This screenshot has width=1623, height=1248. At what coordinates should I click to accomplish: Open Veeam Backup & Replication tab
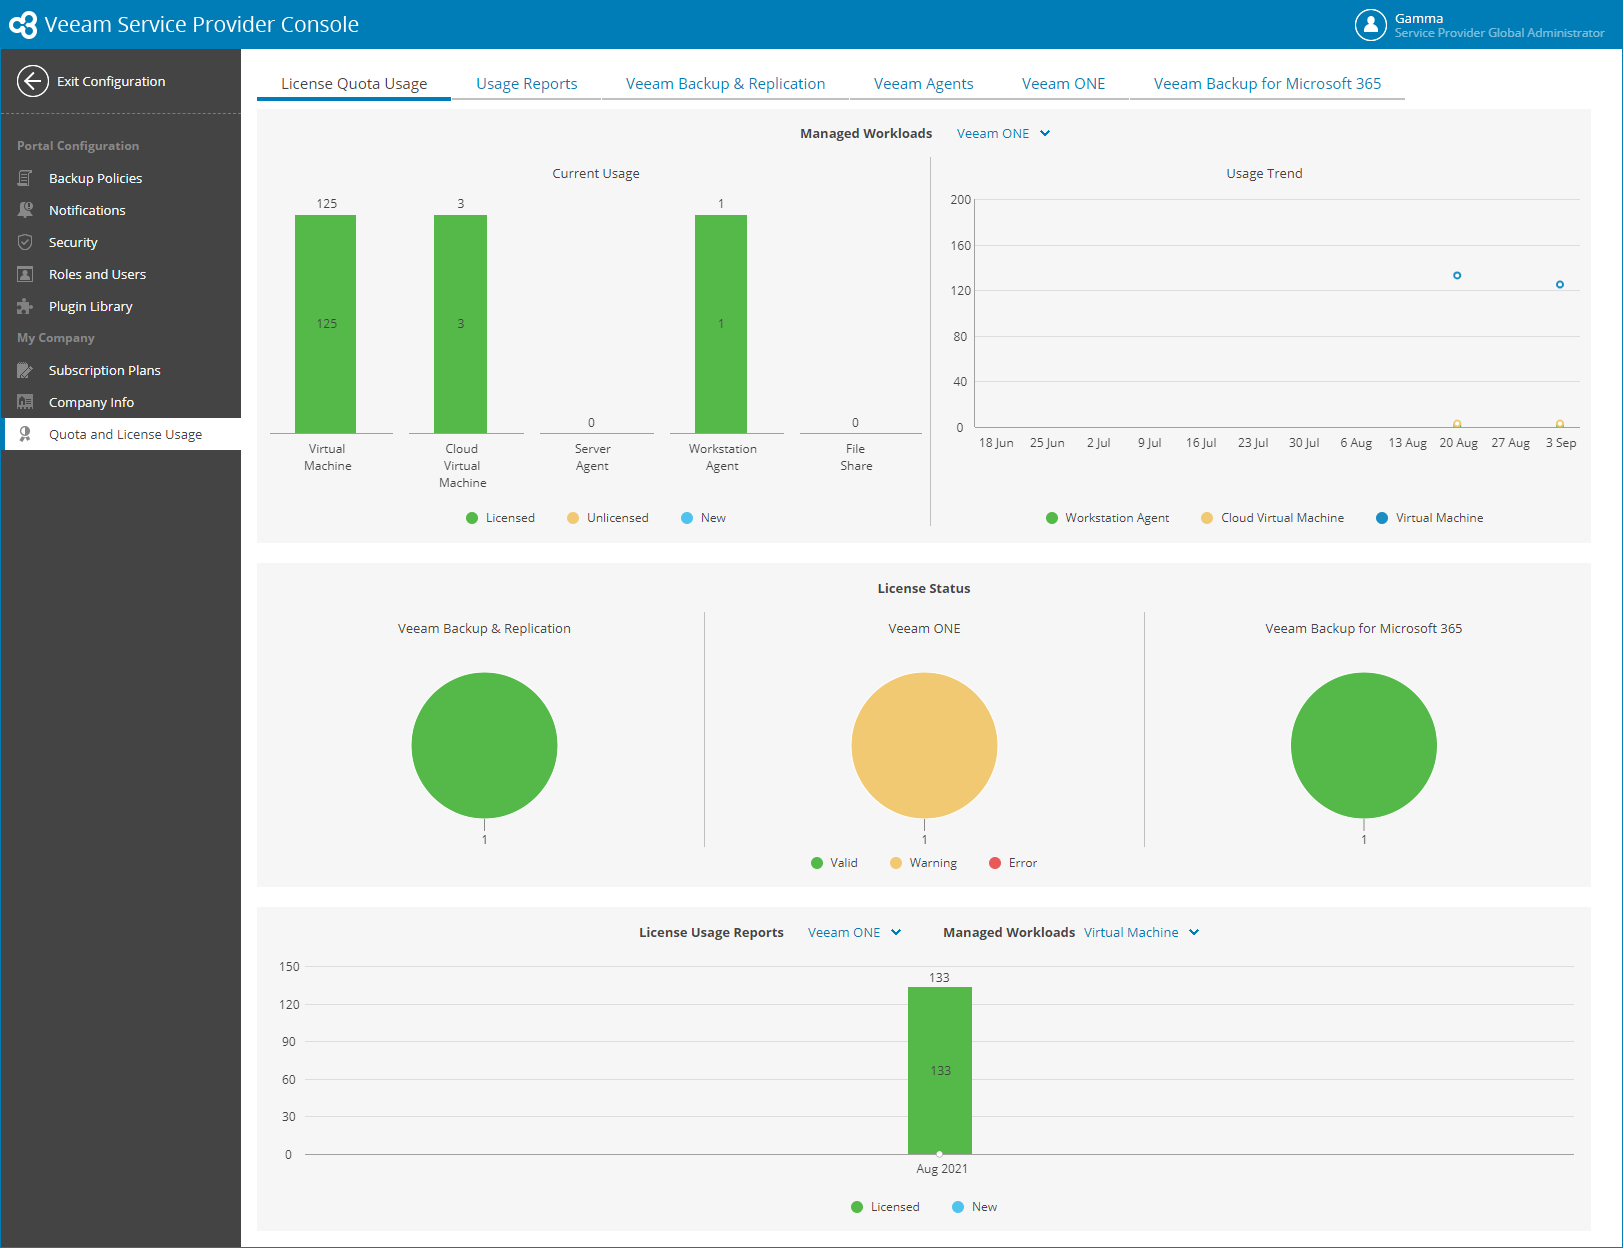tap(725, 84)
